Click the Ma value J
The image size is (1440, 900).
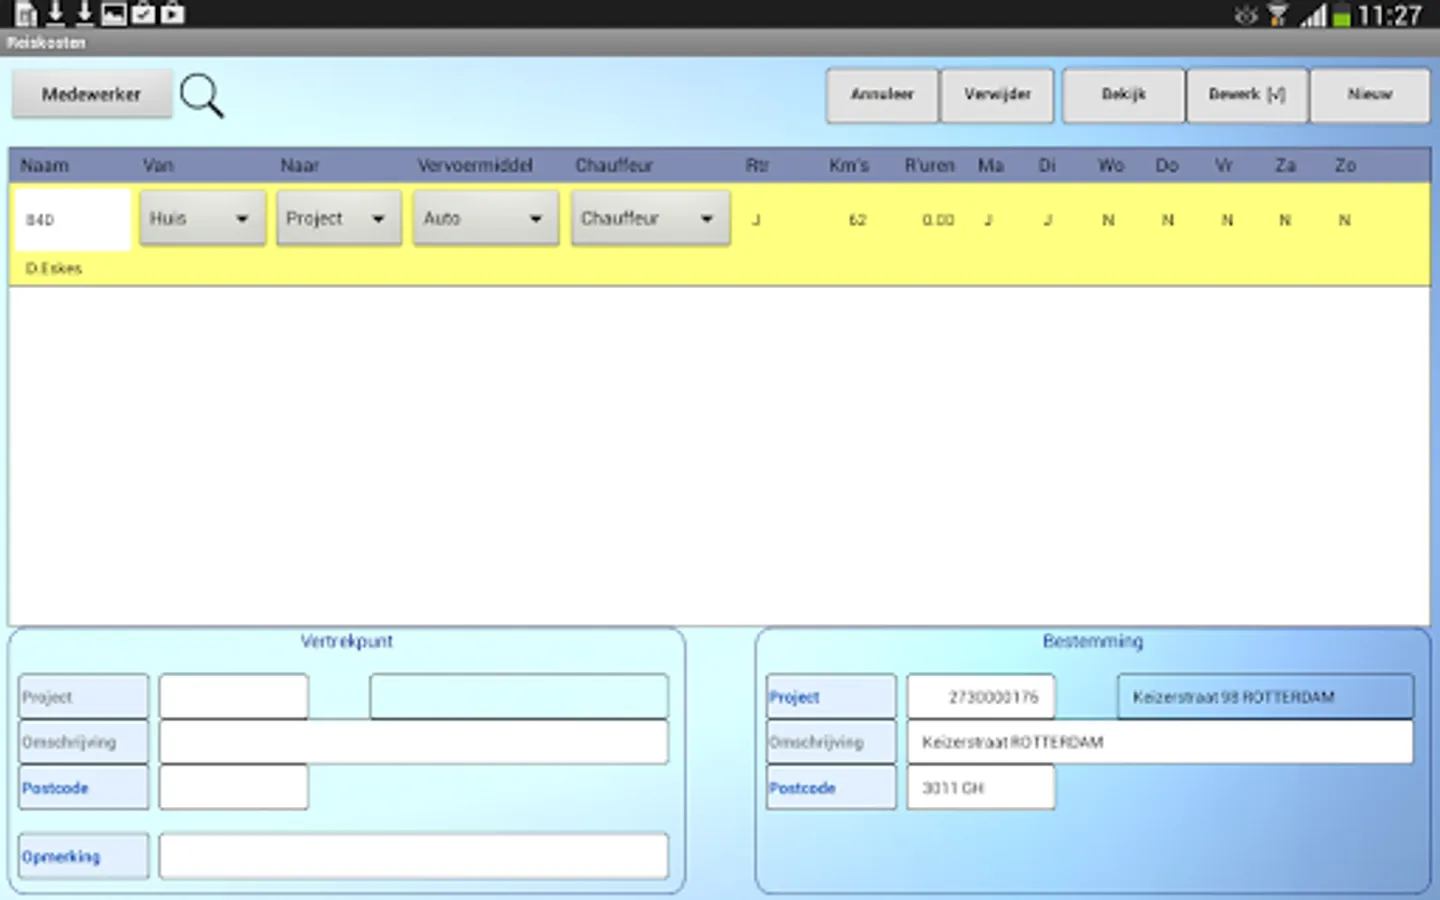point(988,220)
